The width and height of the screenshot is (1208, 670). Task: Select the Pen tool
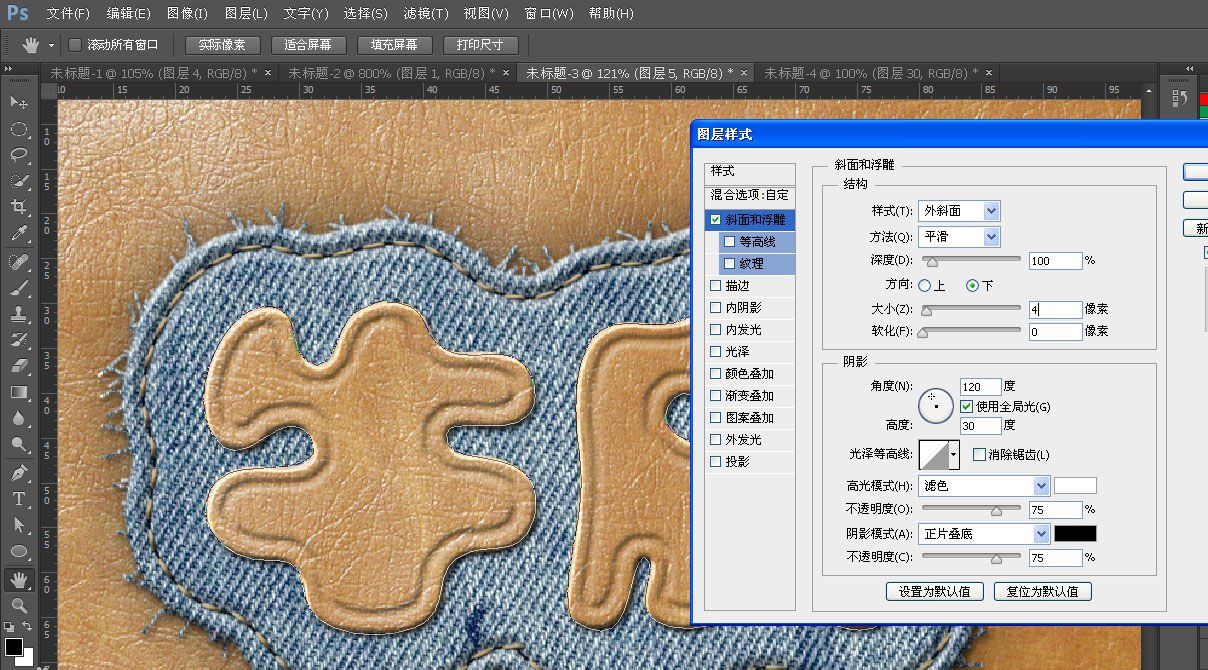click(x=19, y=473)
